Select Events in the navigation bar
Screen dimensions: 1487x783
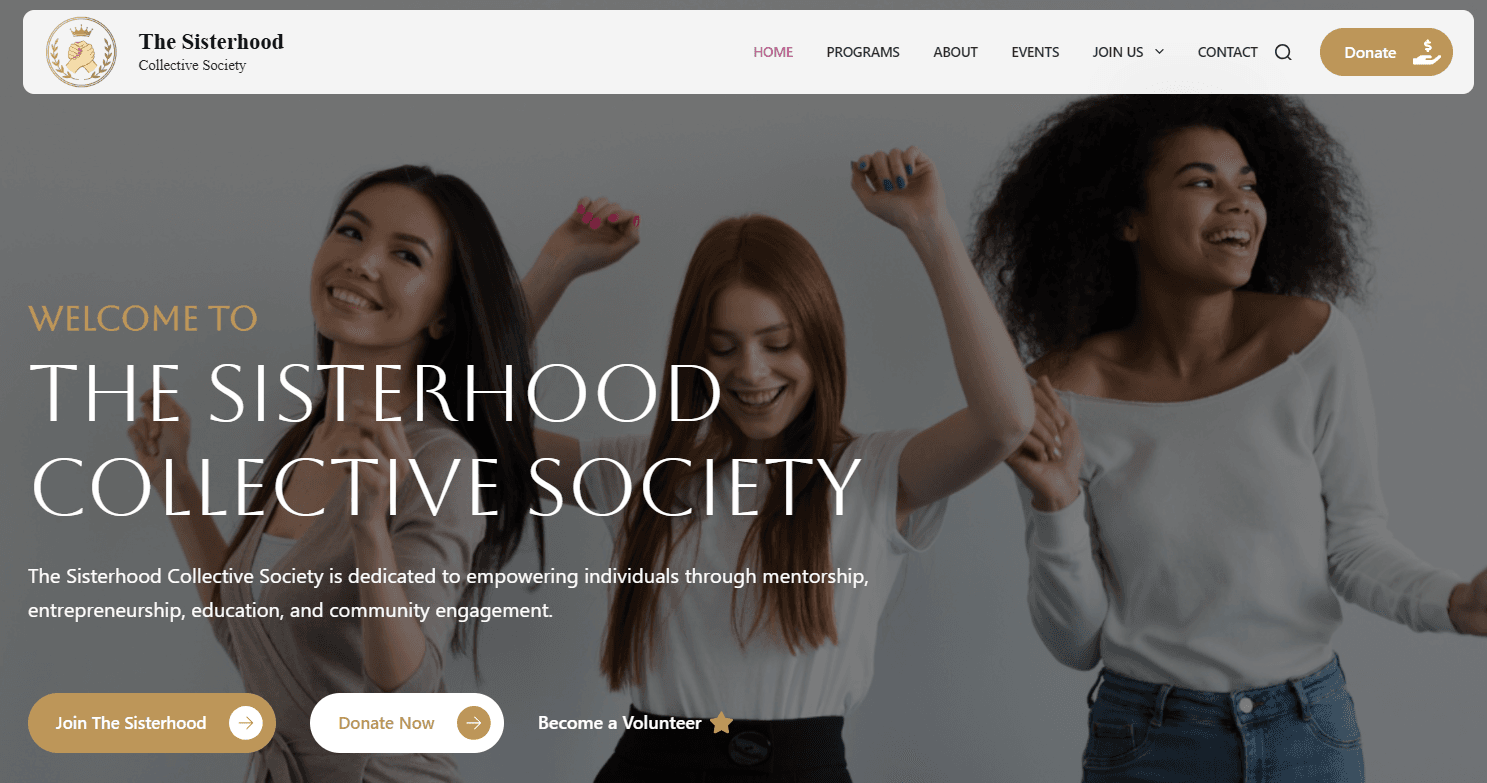coord(1035,52)
